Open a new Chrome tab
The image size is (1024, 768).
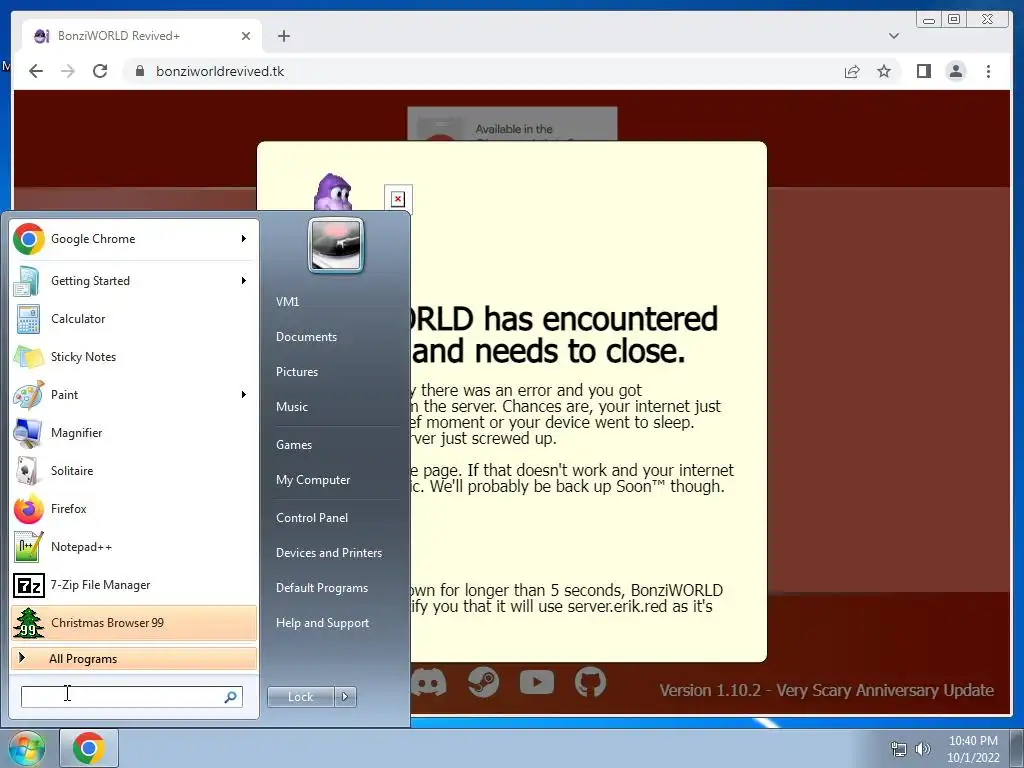click(283, 36)
